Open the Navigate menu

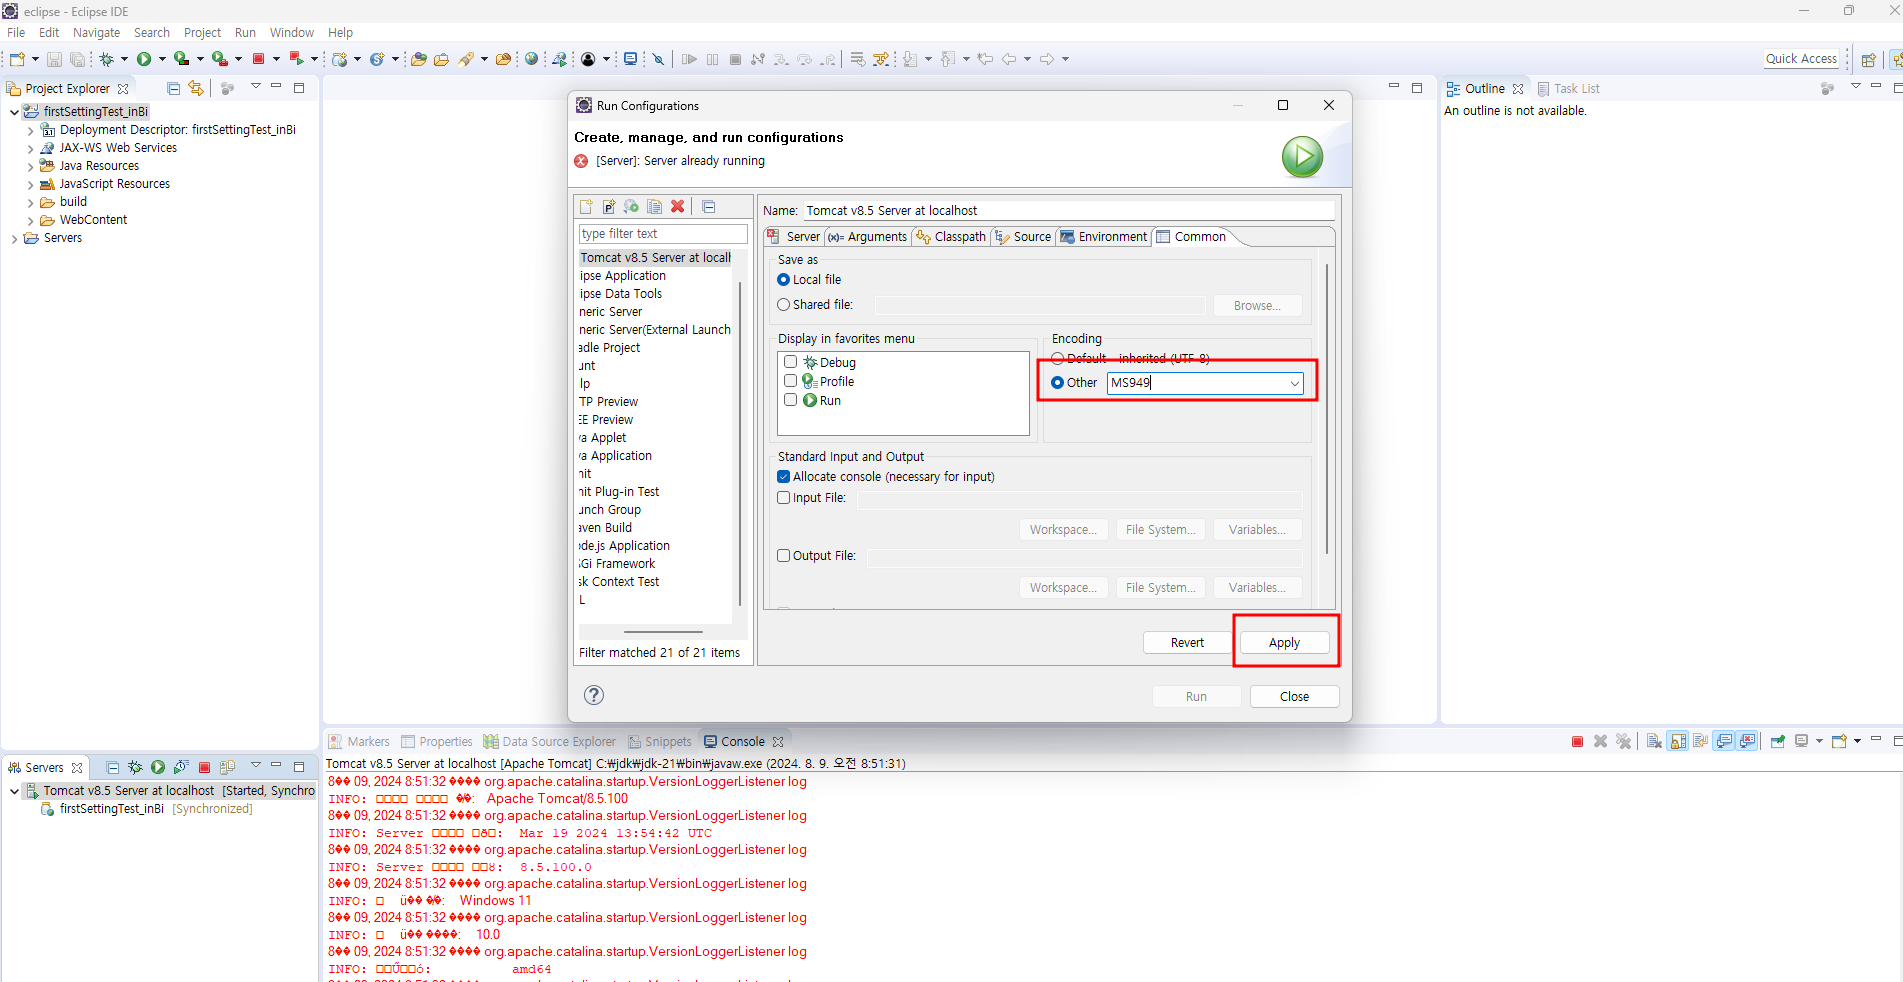click(x=96, y=33)
